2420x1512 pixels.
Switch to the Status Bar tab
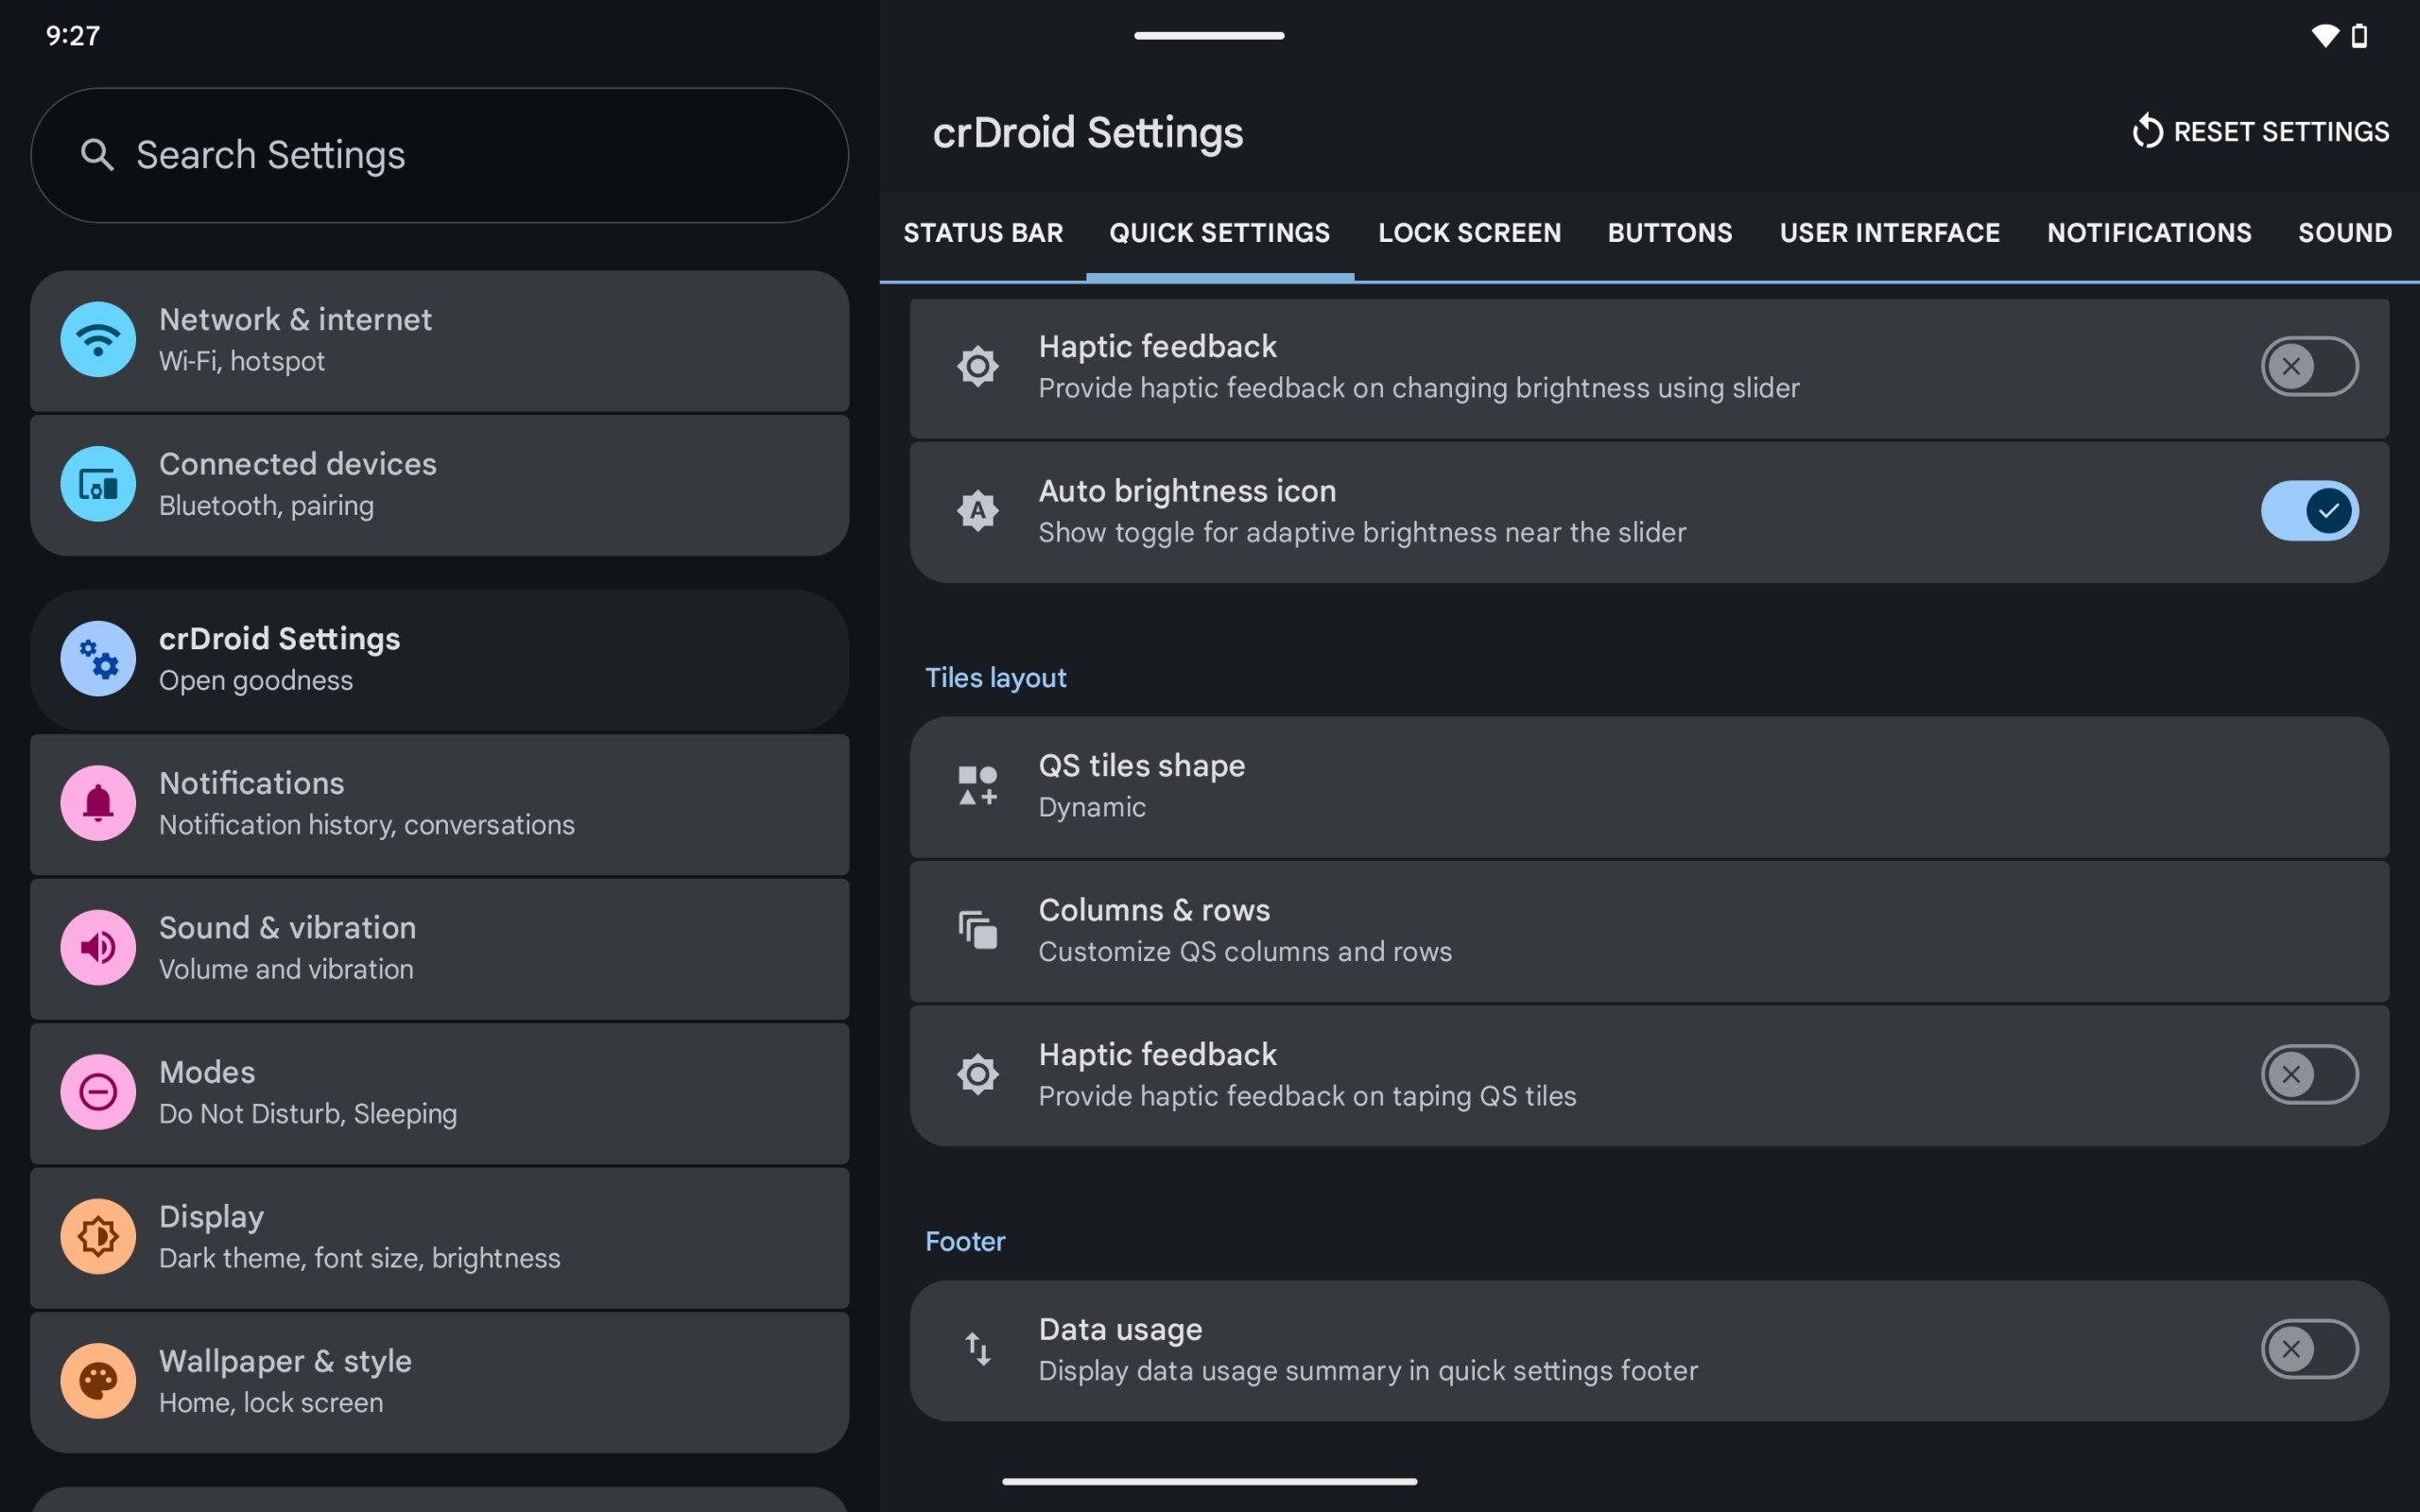tap(983, 233)
